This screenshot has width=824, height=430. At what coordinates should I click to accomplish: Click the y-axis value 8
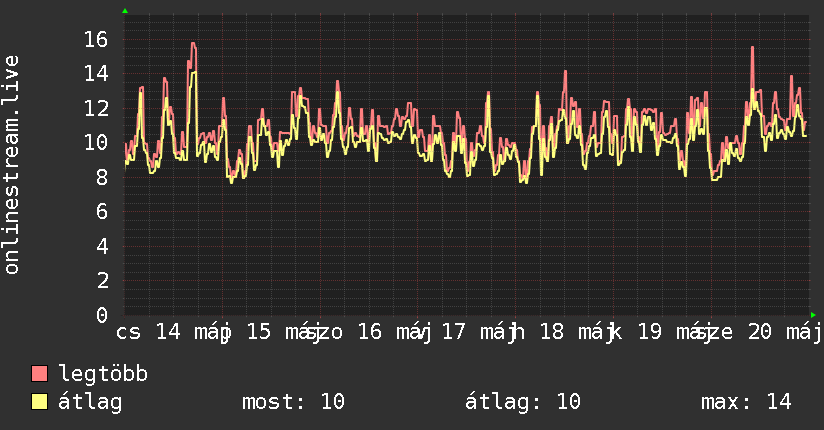pyautogui.click(x=102, y=177)
